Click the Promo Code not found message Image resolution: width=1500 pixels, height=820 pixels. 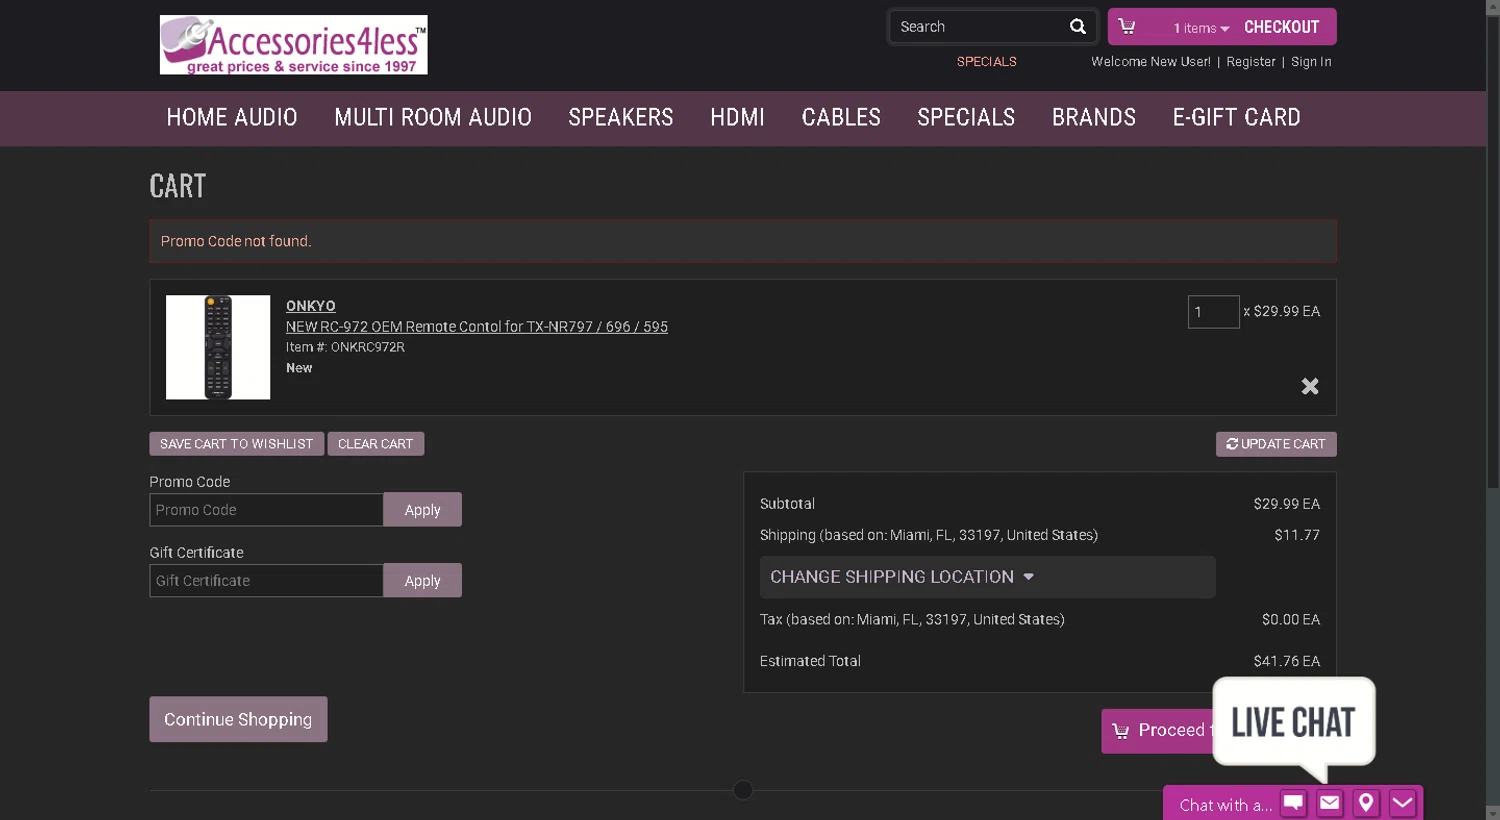[236, 241]
